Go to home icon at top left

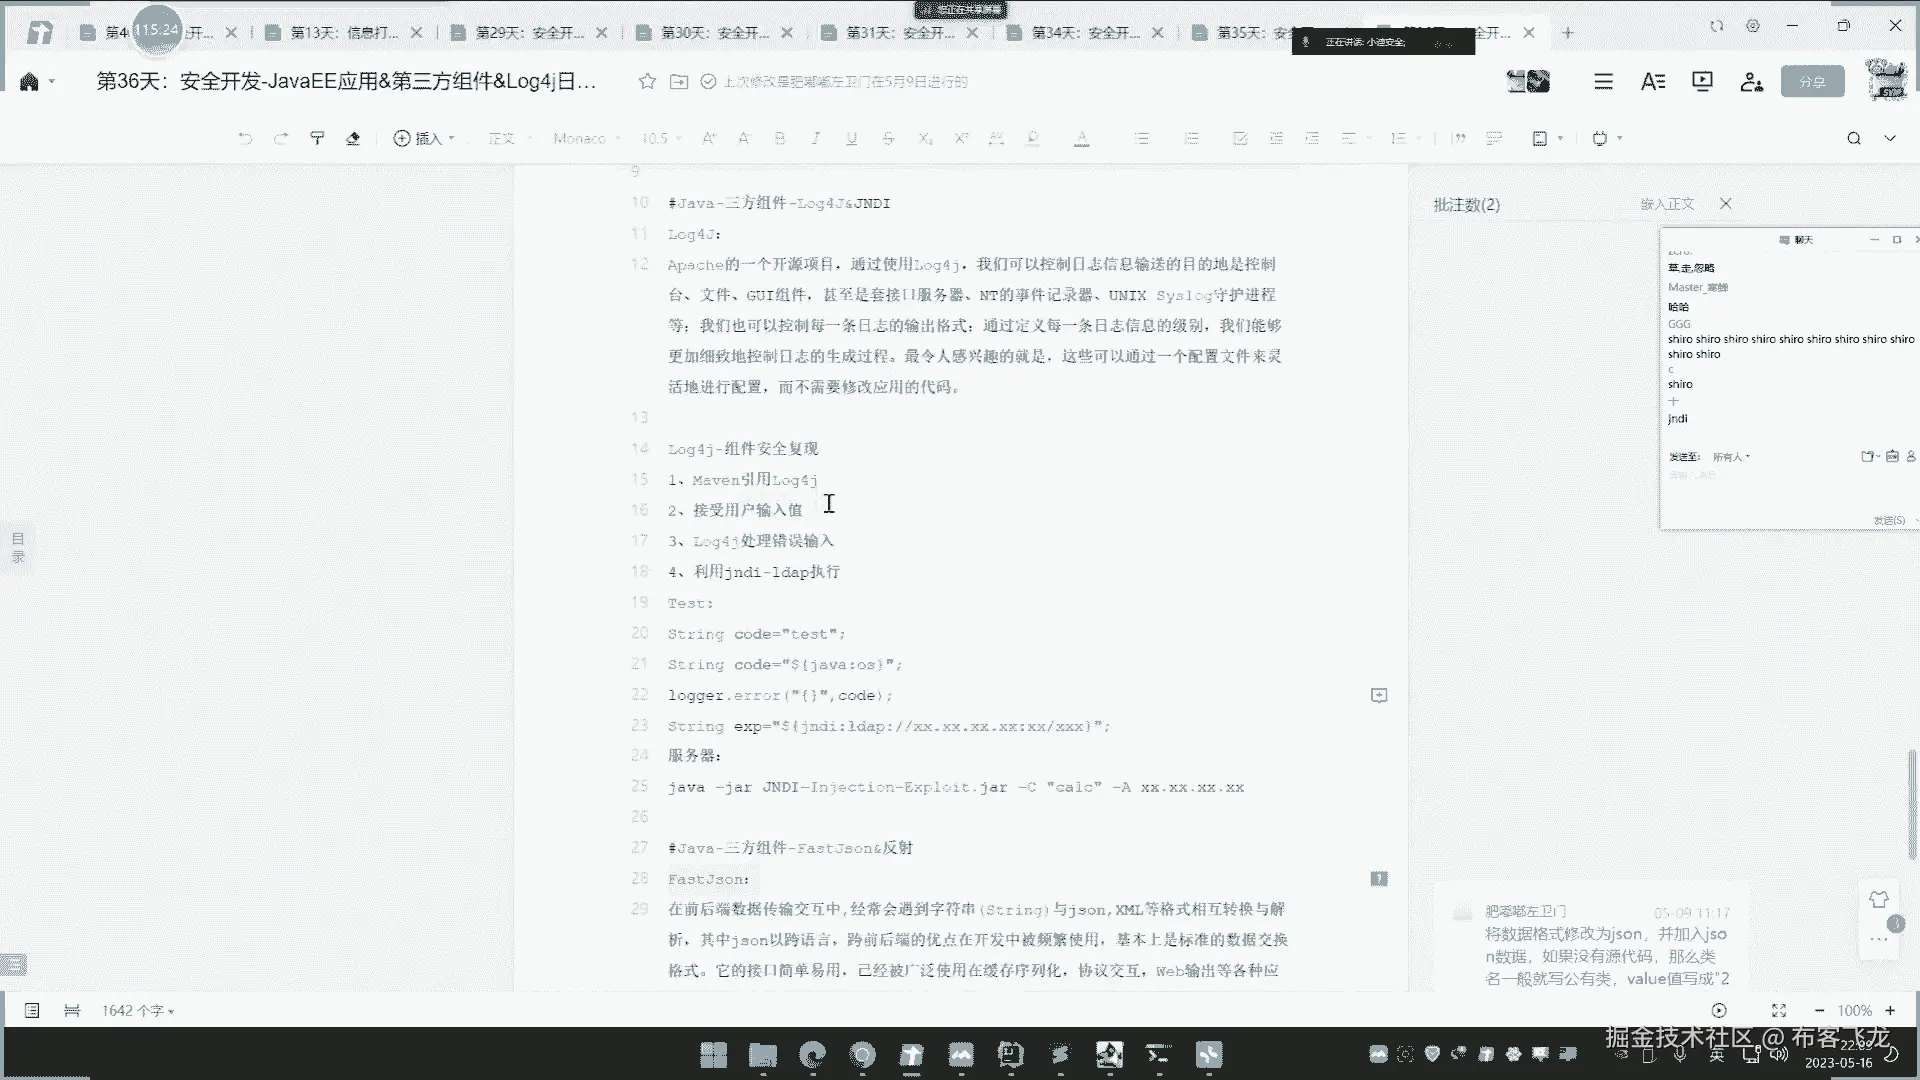[29, 82]
